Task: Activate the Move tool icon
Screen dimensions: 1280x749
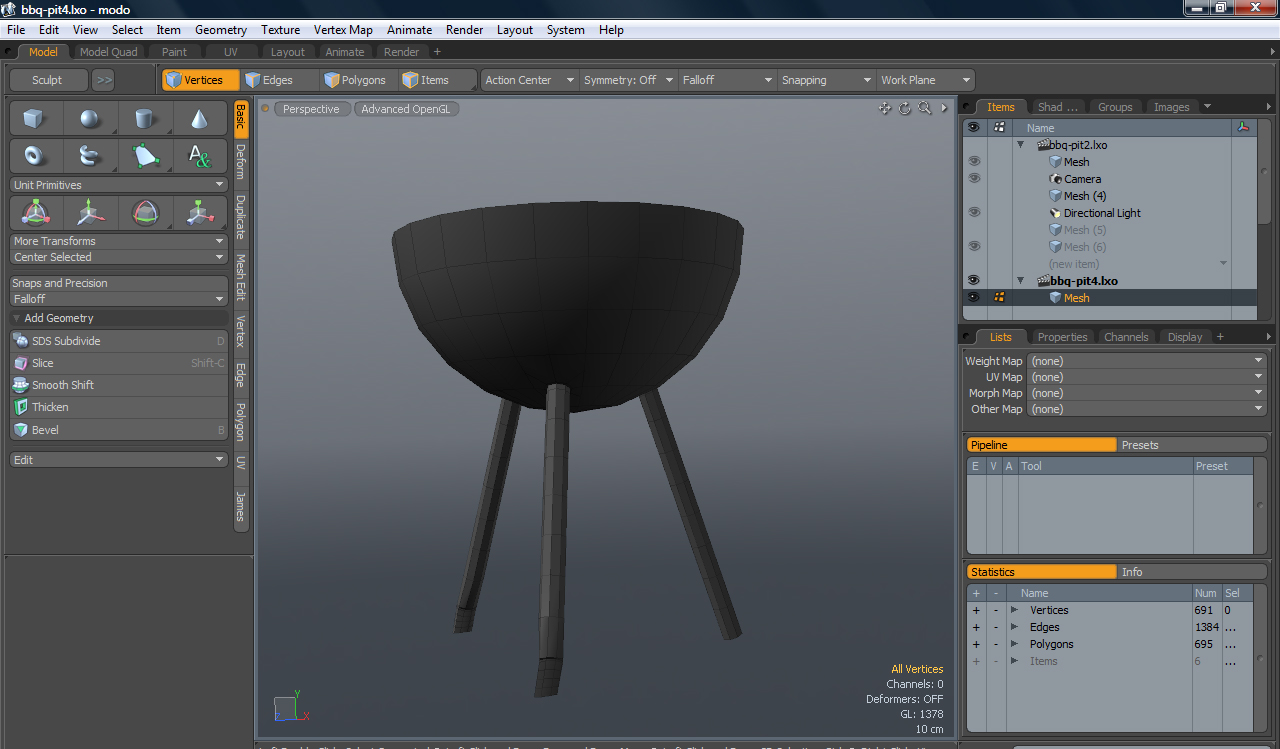Action: coord(91,213)
